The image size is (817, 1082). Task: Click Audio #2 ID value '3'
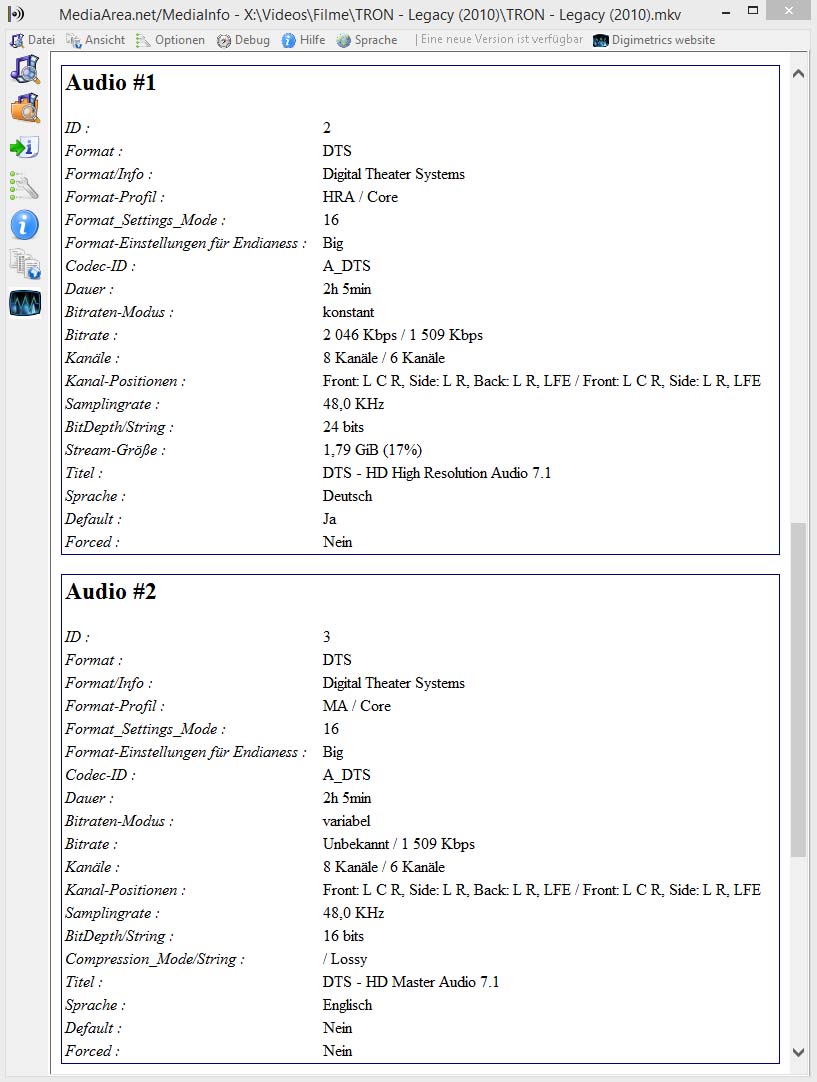coord(326,637)
